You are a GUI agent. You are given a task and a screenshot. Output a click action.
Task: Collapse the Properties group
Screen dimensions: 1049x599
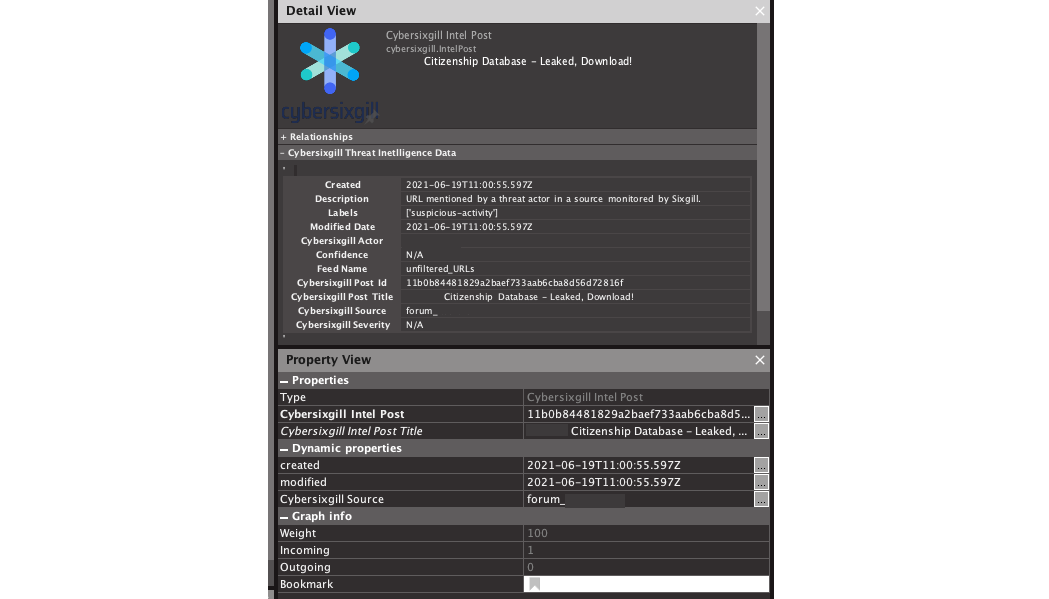click(285, 381)
